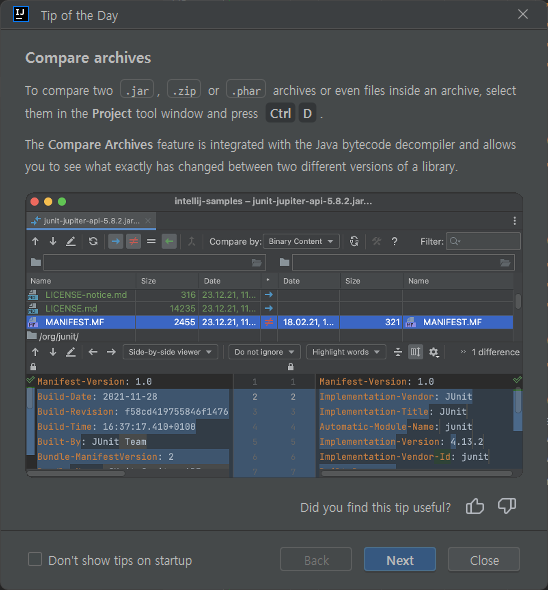
Task: Click the previous difference up arrow in the lower toolbar
Action: tap(35, 352)
